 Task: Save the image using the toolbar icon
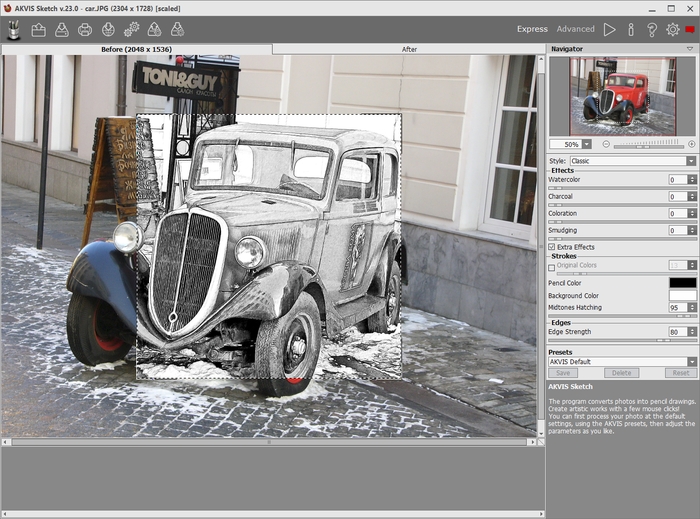pyautogui.click(x=62, y=30)
